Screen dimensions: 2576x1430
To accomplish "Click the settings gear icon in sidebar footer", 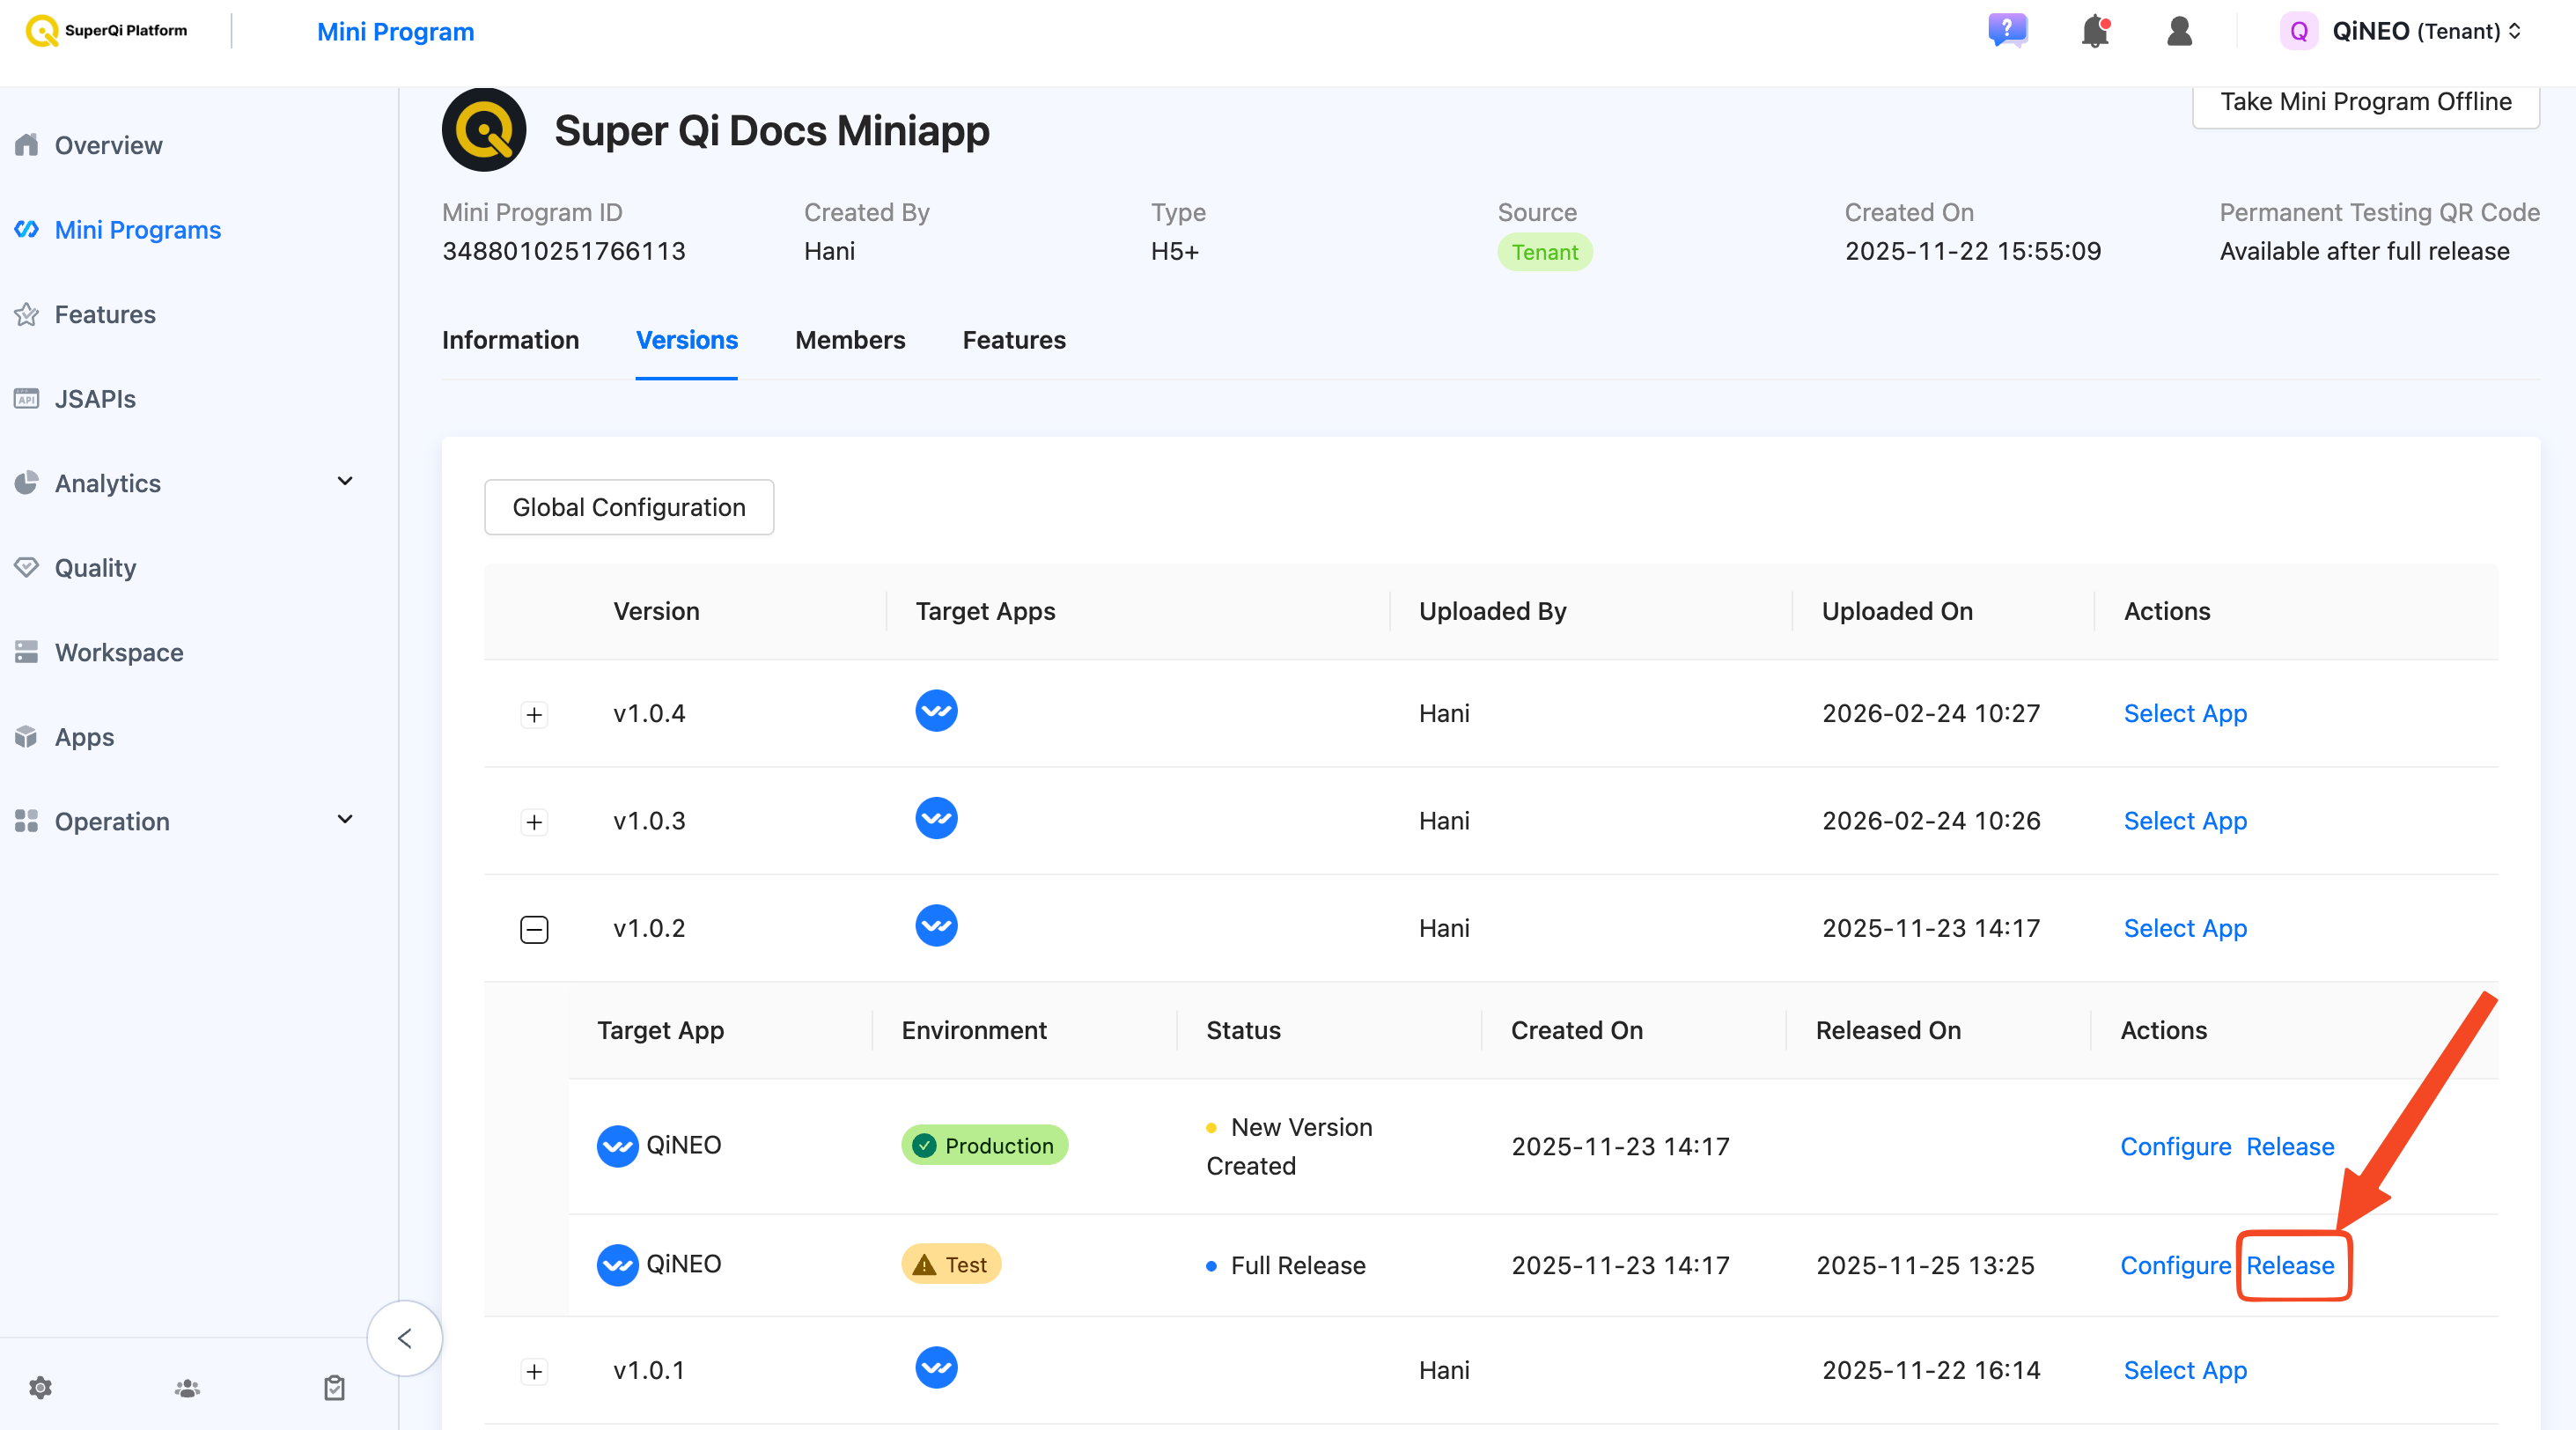I will (40, 1388).
